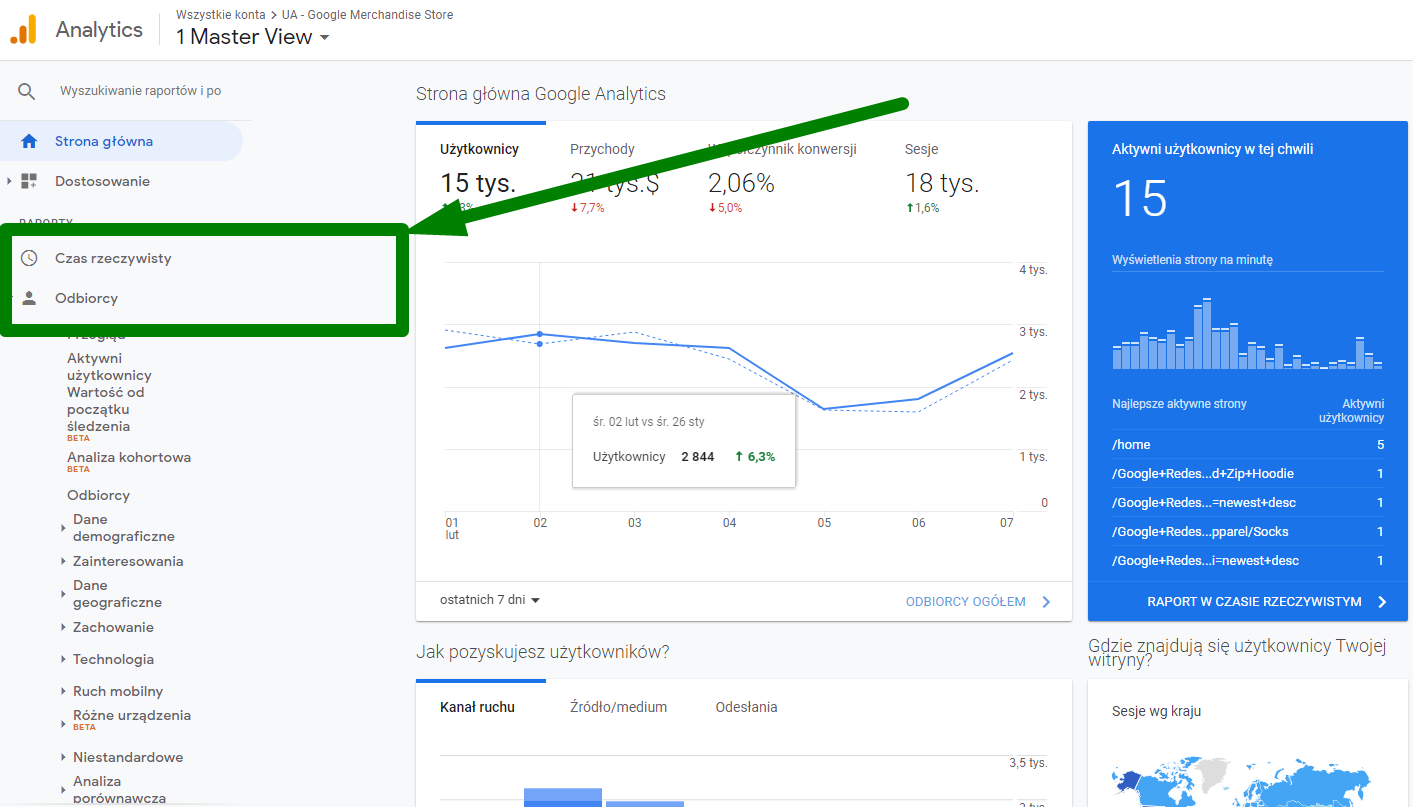Screen dimensions: 1413x807
Task: Open the 1 Master View dropdown
Action: tap(252, 37)
